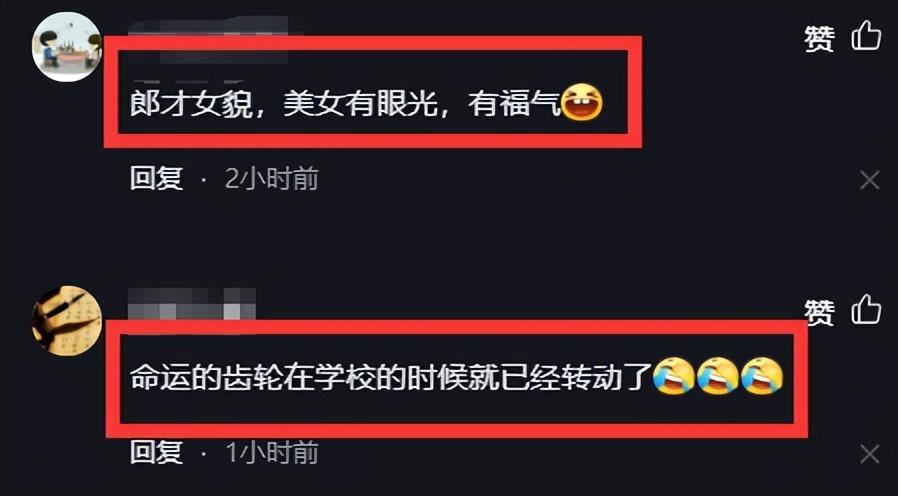The image size is (898, 496).
Task: Open first commenter's cartoon avatar
Action: pos(67,48)
